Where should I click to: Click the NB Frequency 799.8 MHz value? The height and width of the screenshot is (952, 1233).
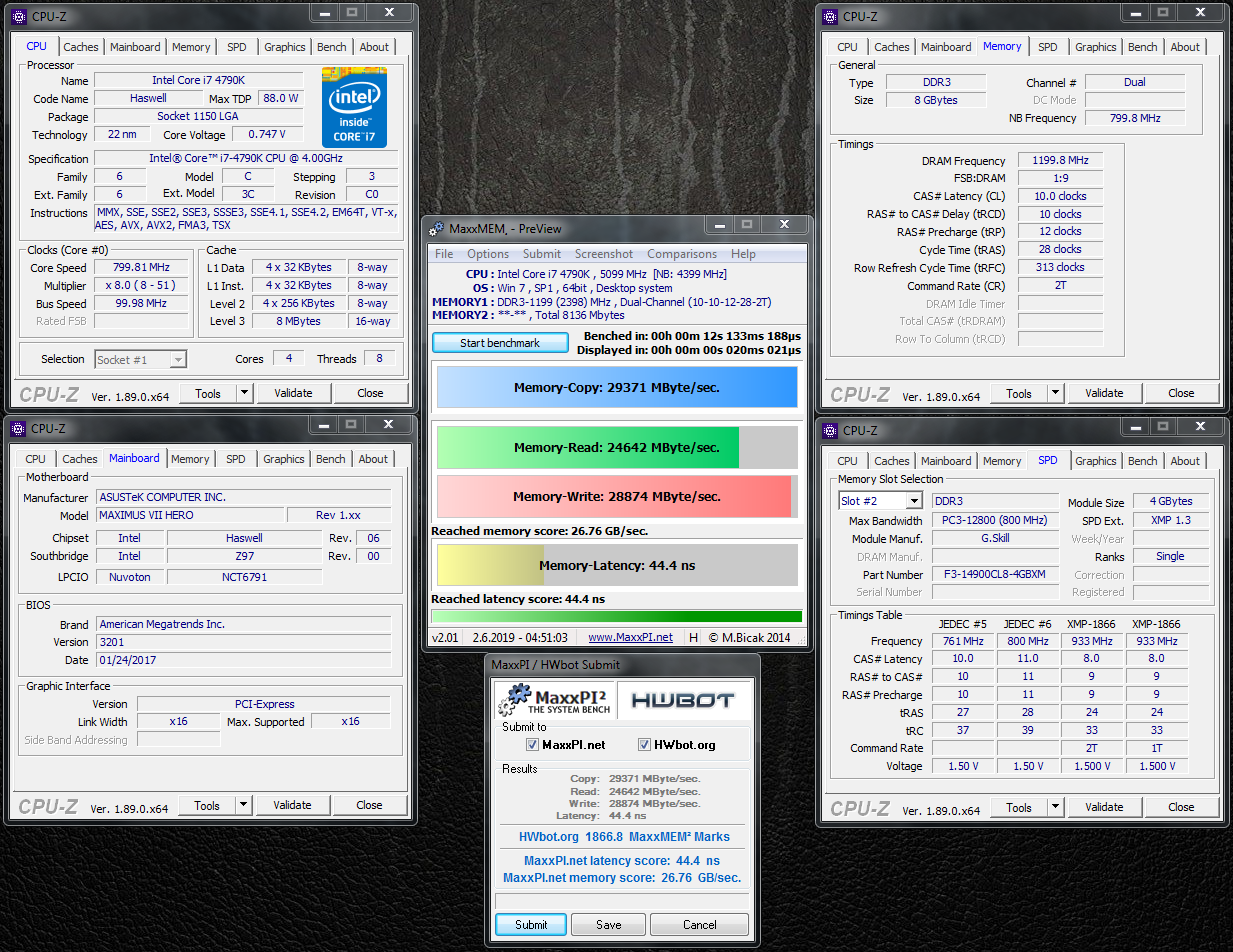(1134, 118)
